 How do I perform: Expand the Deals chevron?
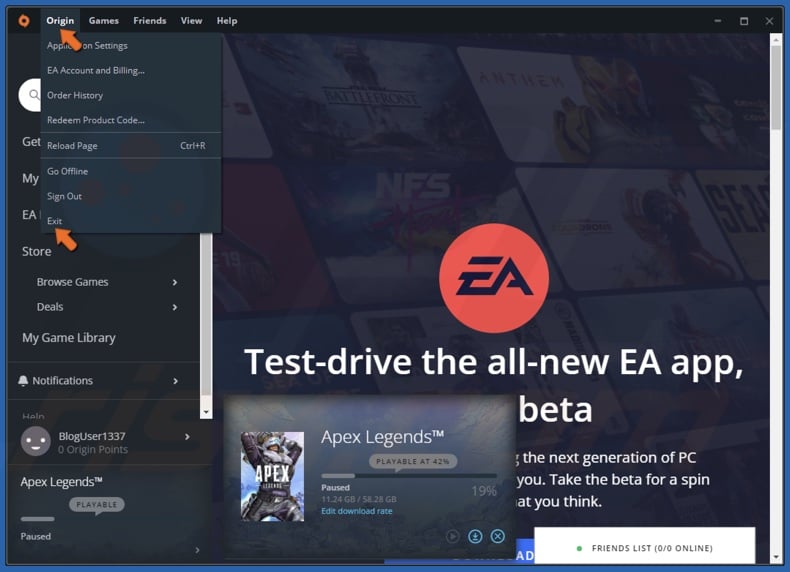pos(175,307)
